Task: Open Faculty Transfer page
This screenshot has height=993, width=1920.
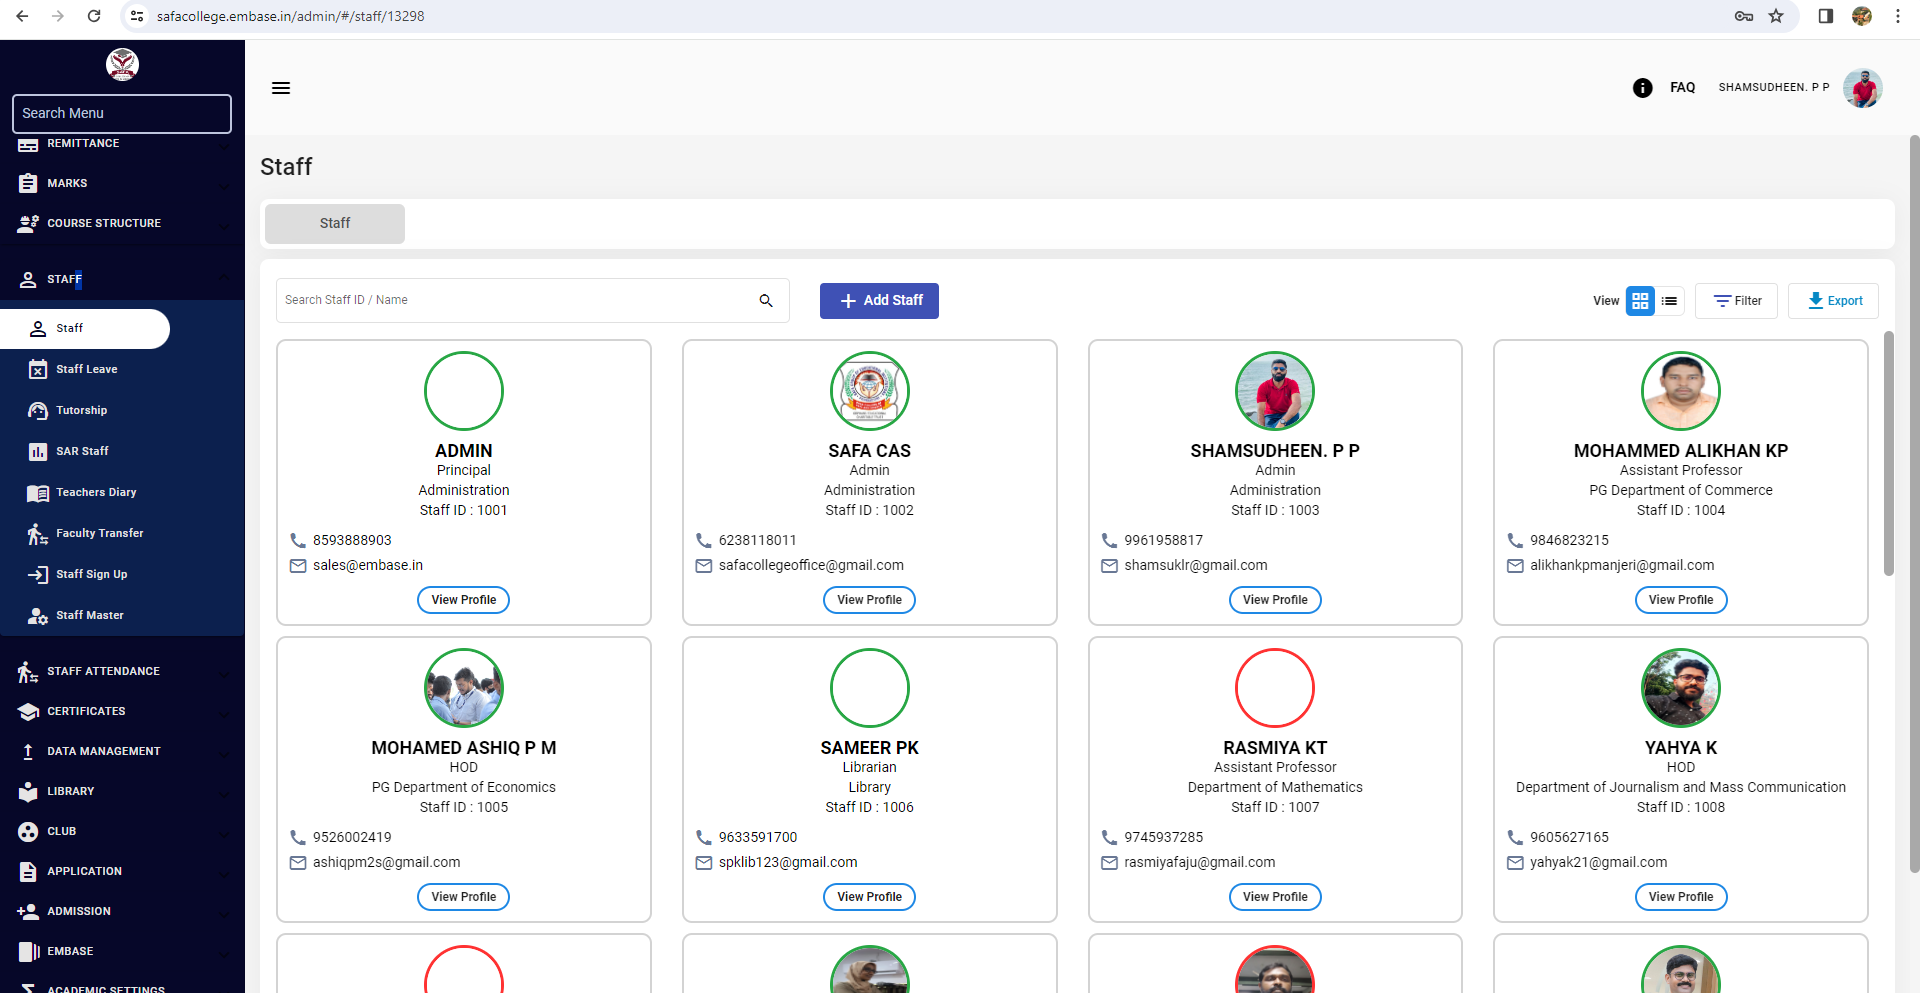Action: pyautogui.click(x=122, y=533)
